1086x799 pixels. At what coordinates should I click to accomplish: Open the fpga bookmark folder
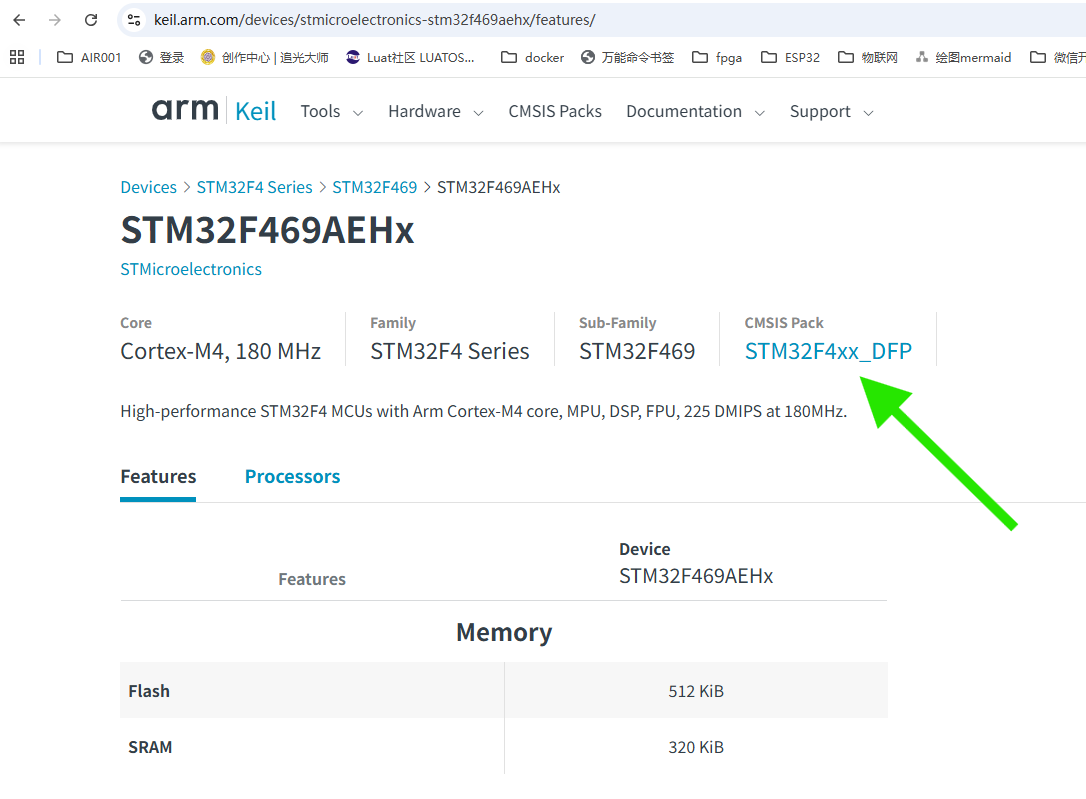[717, 57]
